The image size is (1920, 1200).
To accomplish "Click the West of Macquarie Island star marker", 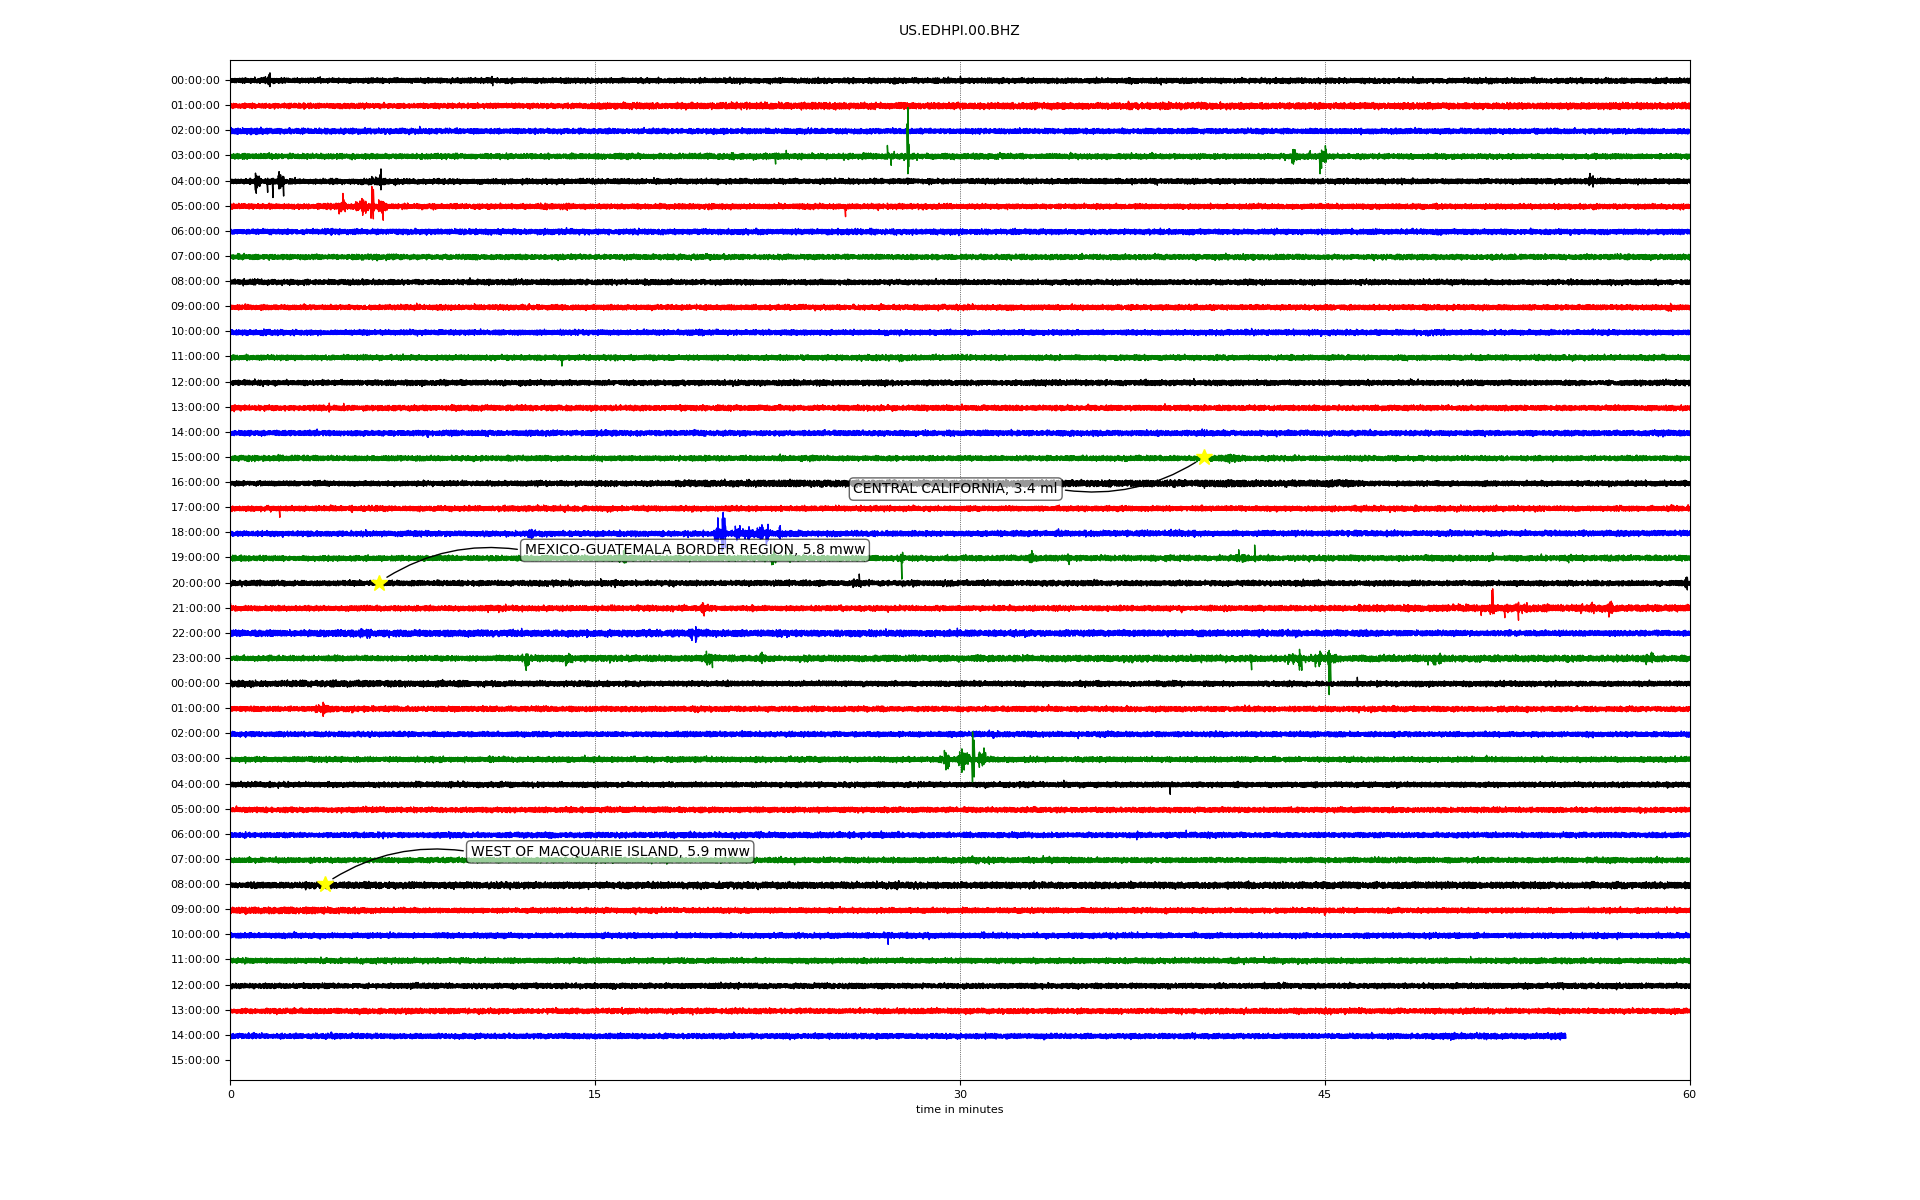I will click(325, 884).
